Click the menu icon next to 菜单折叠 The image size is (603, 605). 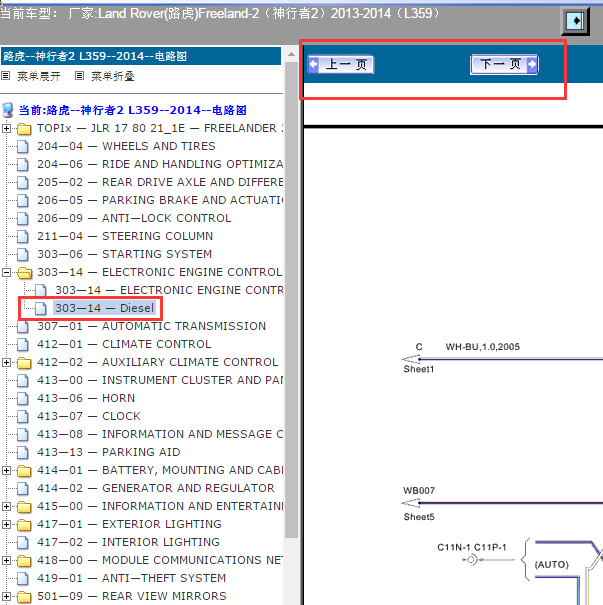coord(79,76)
